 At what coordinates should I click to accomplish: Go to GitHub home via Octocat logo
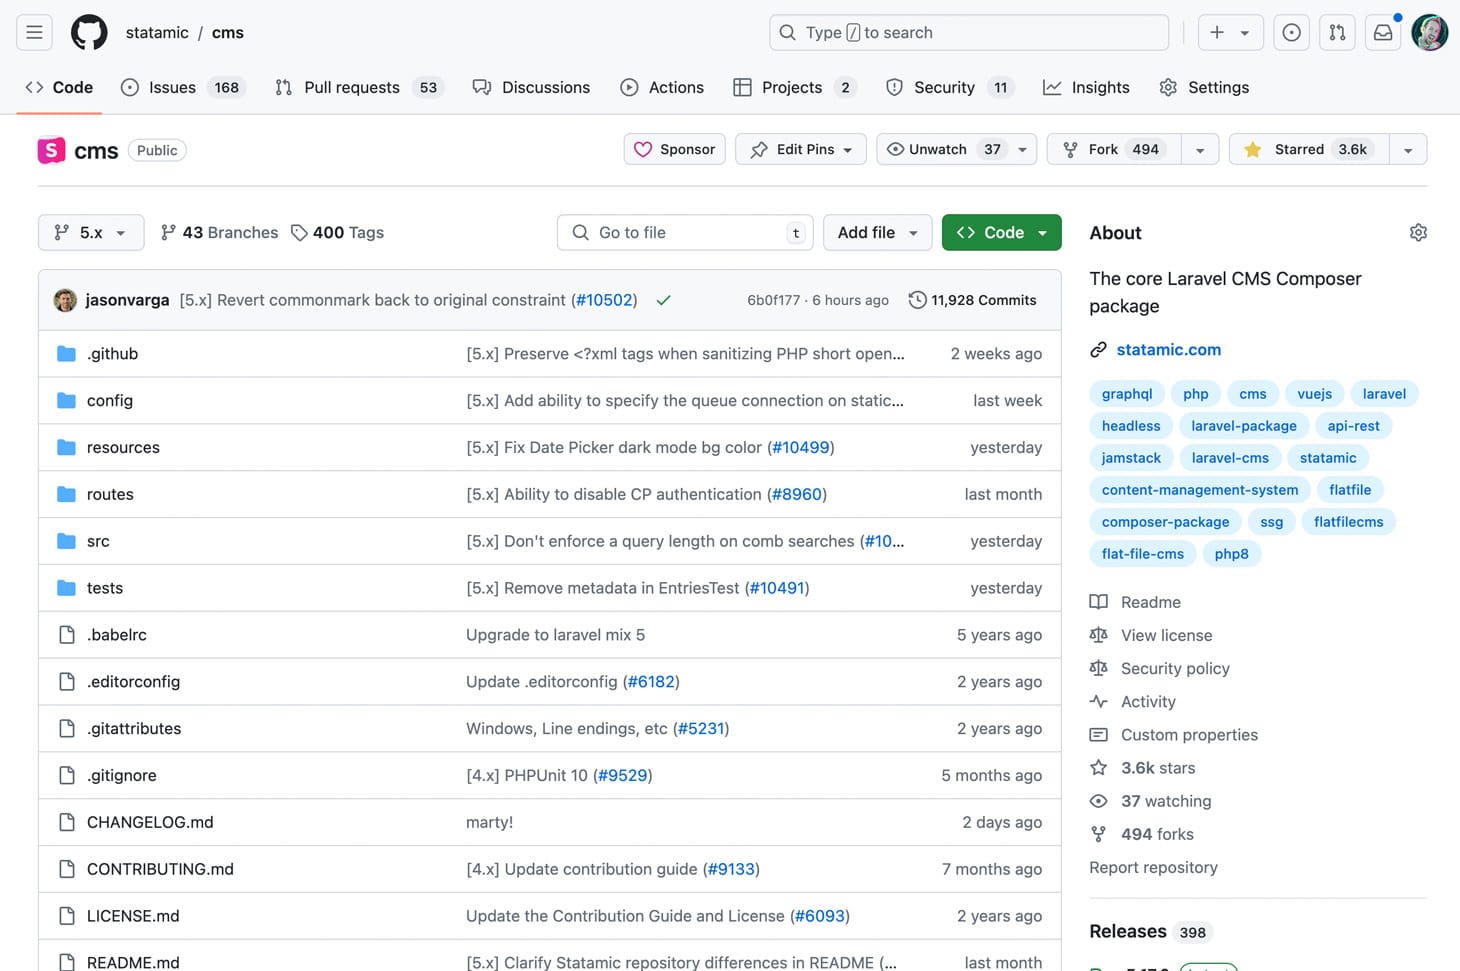(89, 32)
